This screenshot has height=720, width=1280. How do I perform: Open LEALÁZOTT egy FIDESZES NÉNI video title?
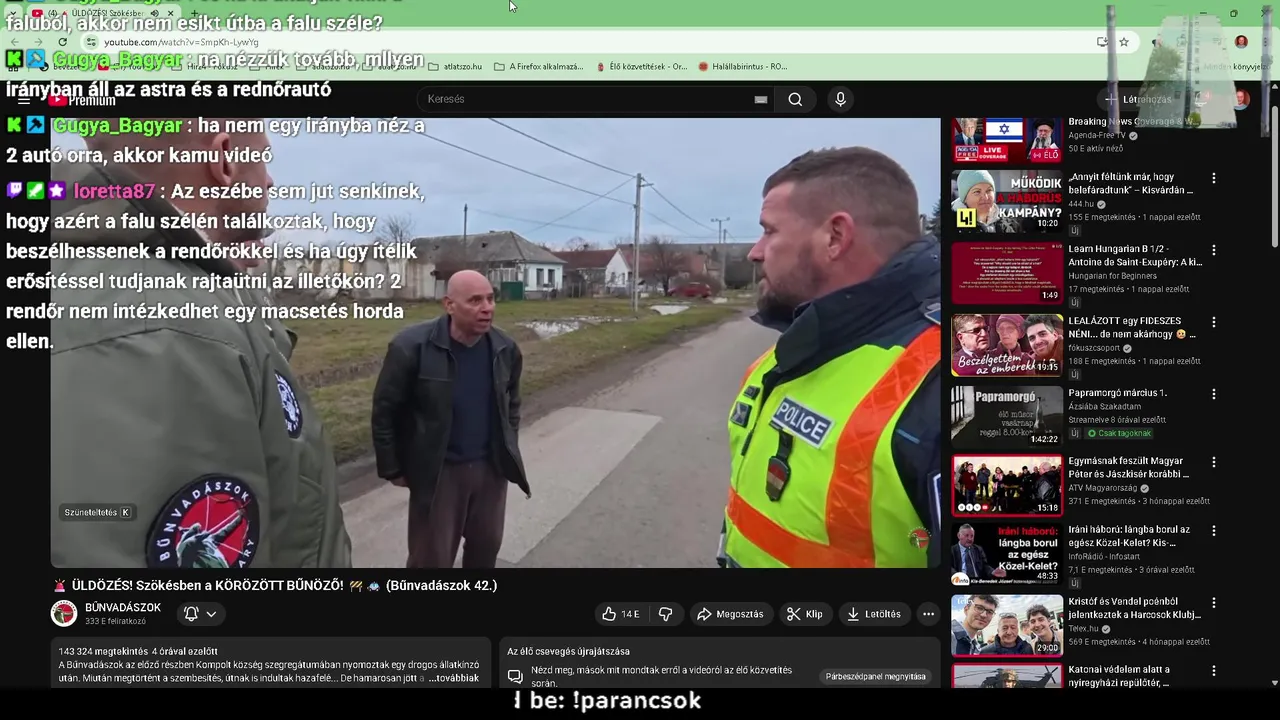[x=1132, y=327]
